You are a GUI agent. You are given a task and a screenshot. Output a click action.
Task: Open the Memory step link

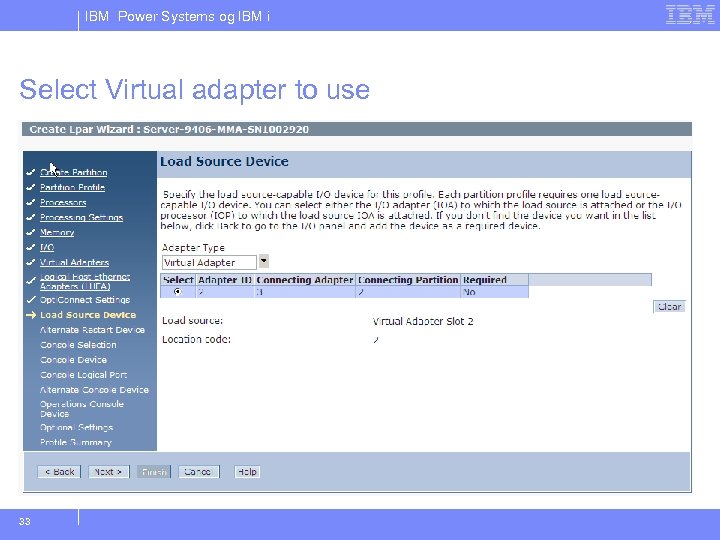[57, 232]
